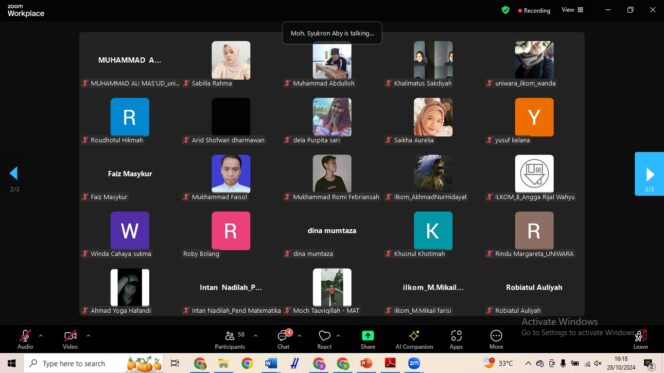The image size is (664, 373).
Task: Select dela Puspita sari's tile
Action: [x=332, y=117]
